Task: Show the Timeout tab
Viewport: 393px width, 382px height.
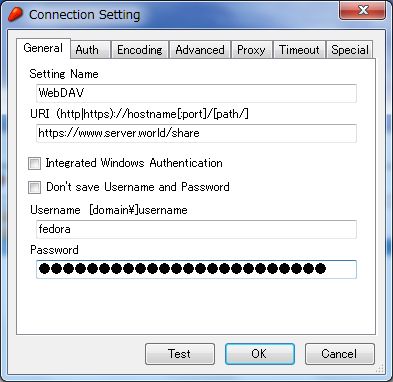Action: pos(299,50)
